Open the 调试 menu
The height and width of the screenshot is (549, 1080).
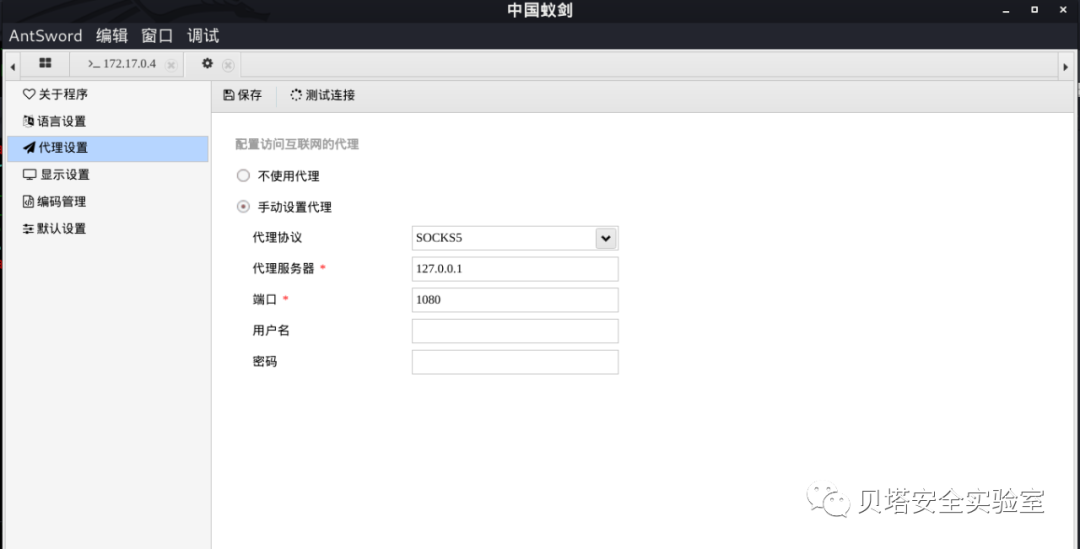(202, 36)
